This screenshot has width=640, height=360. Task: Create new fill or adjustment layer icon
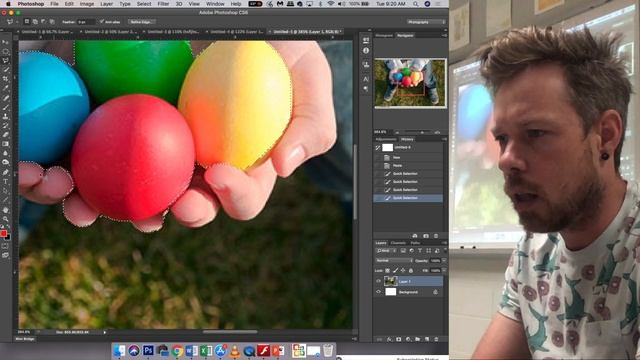point(408,339)
